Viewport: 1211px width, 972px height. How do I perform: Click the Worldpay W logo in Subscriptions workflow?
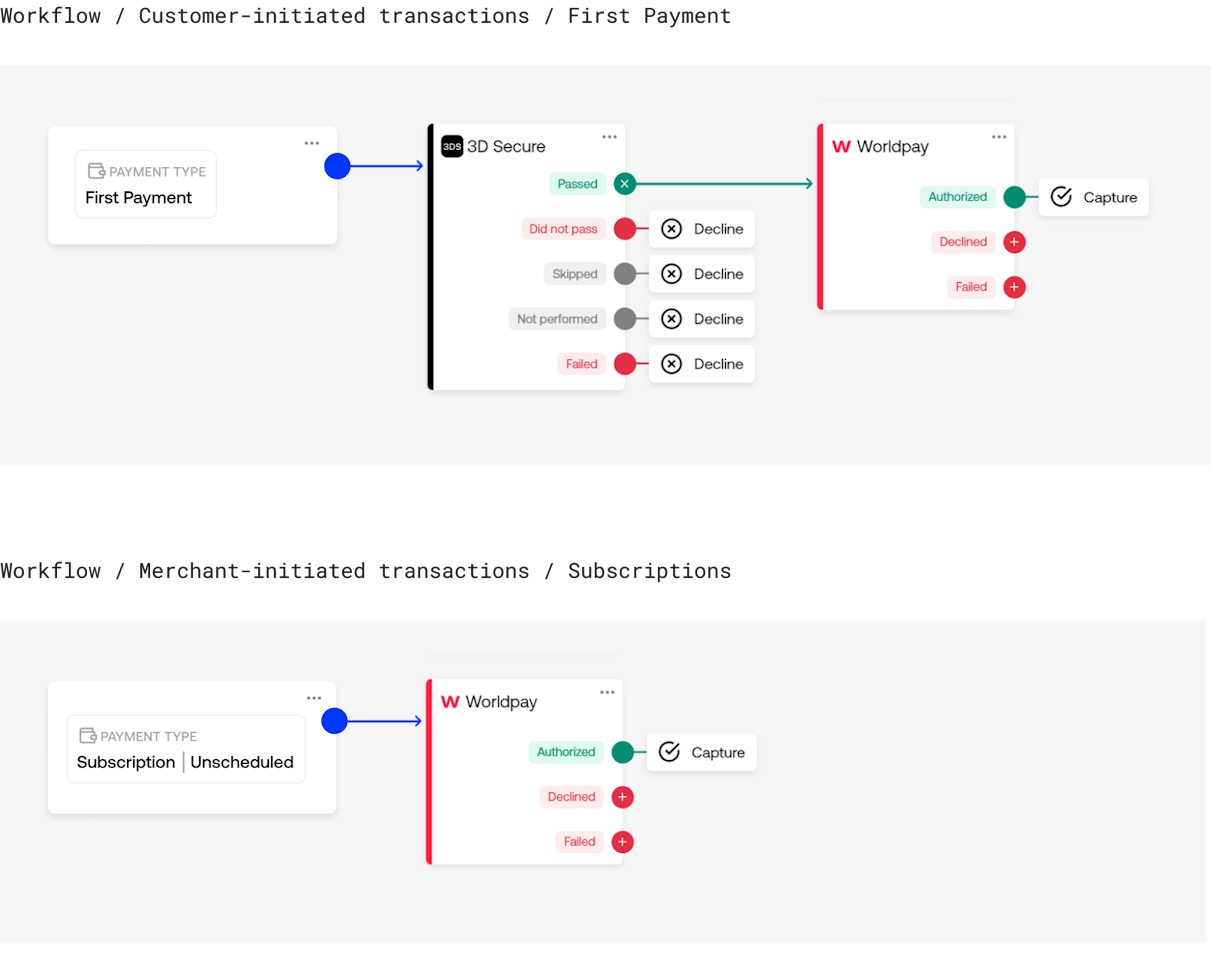coord(450,702)
